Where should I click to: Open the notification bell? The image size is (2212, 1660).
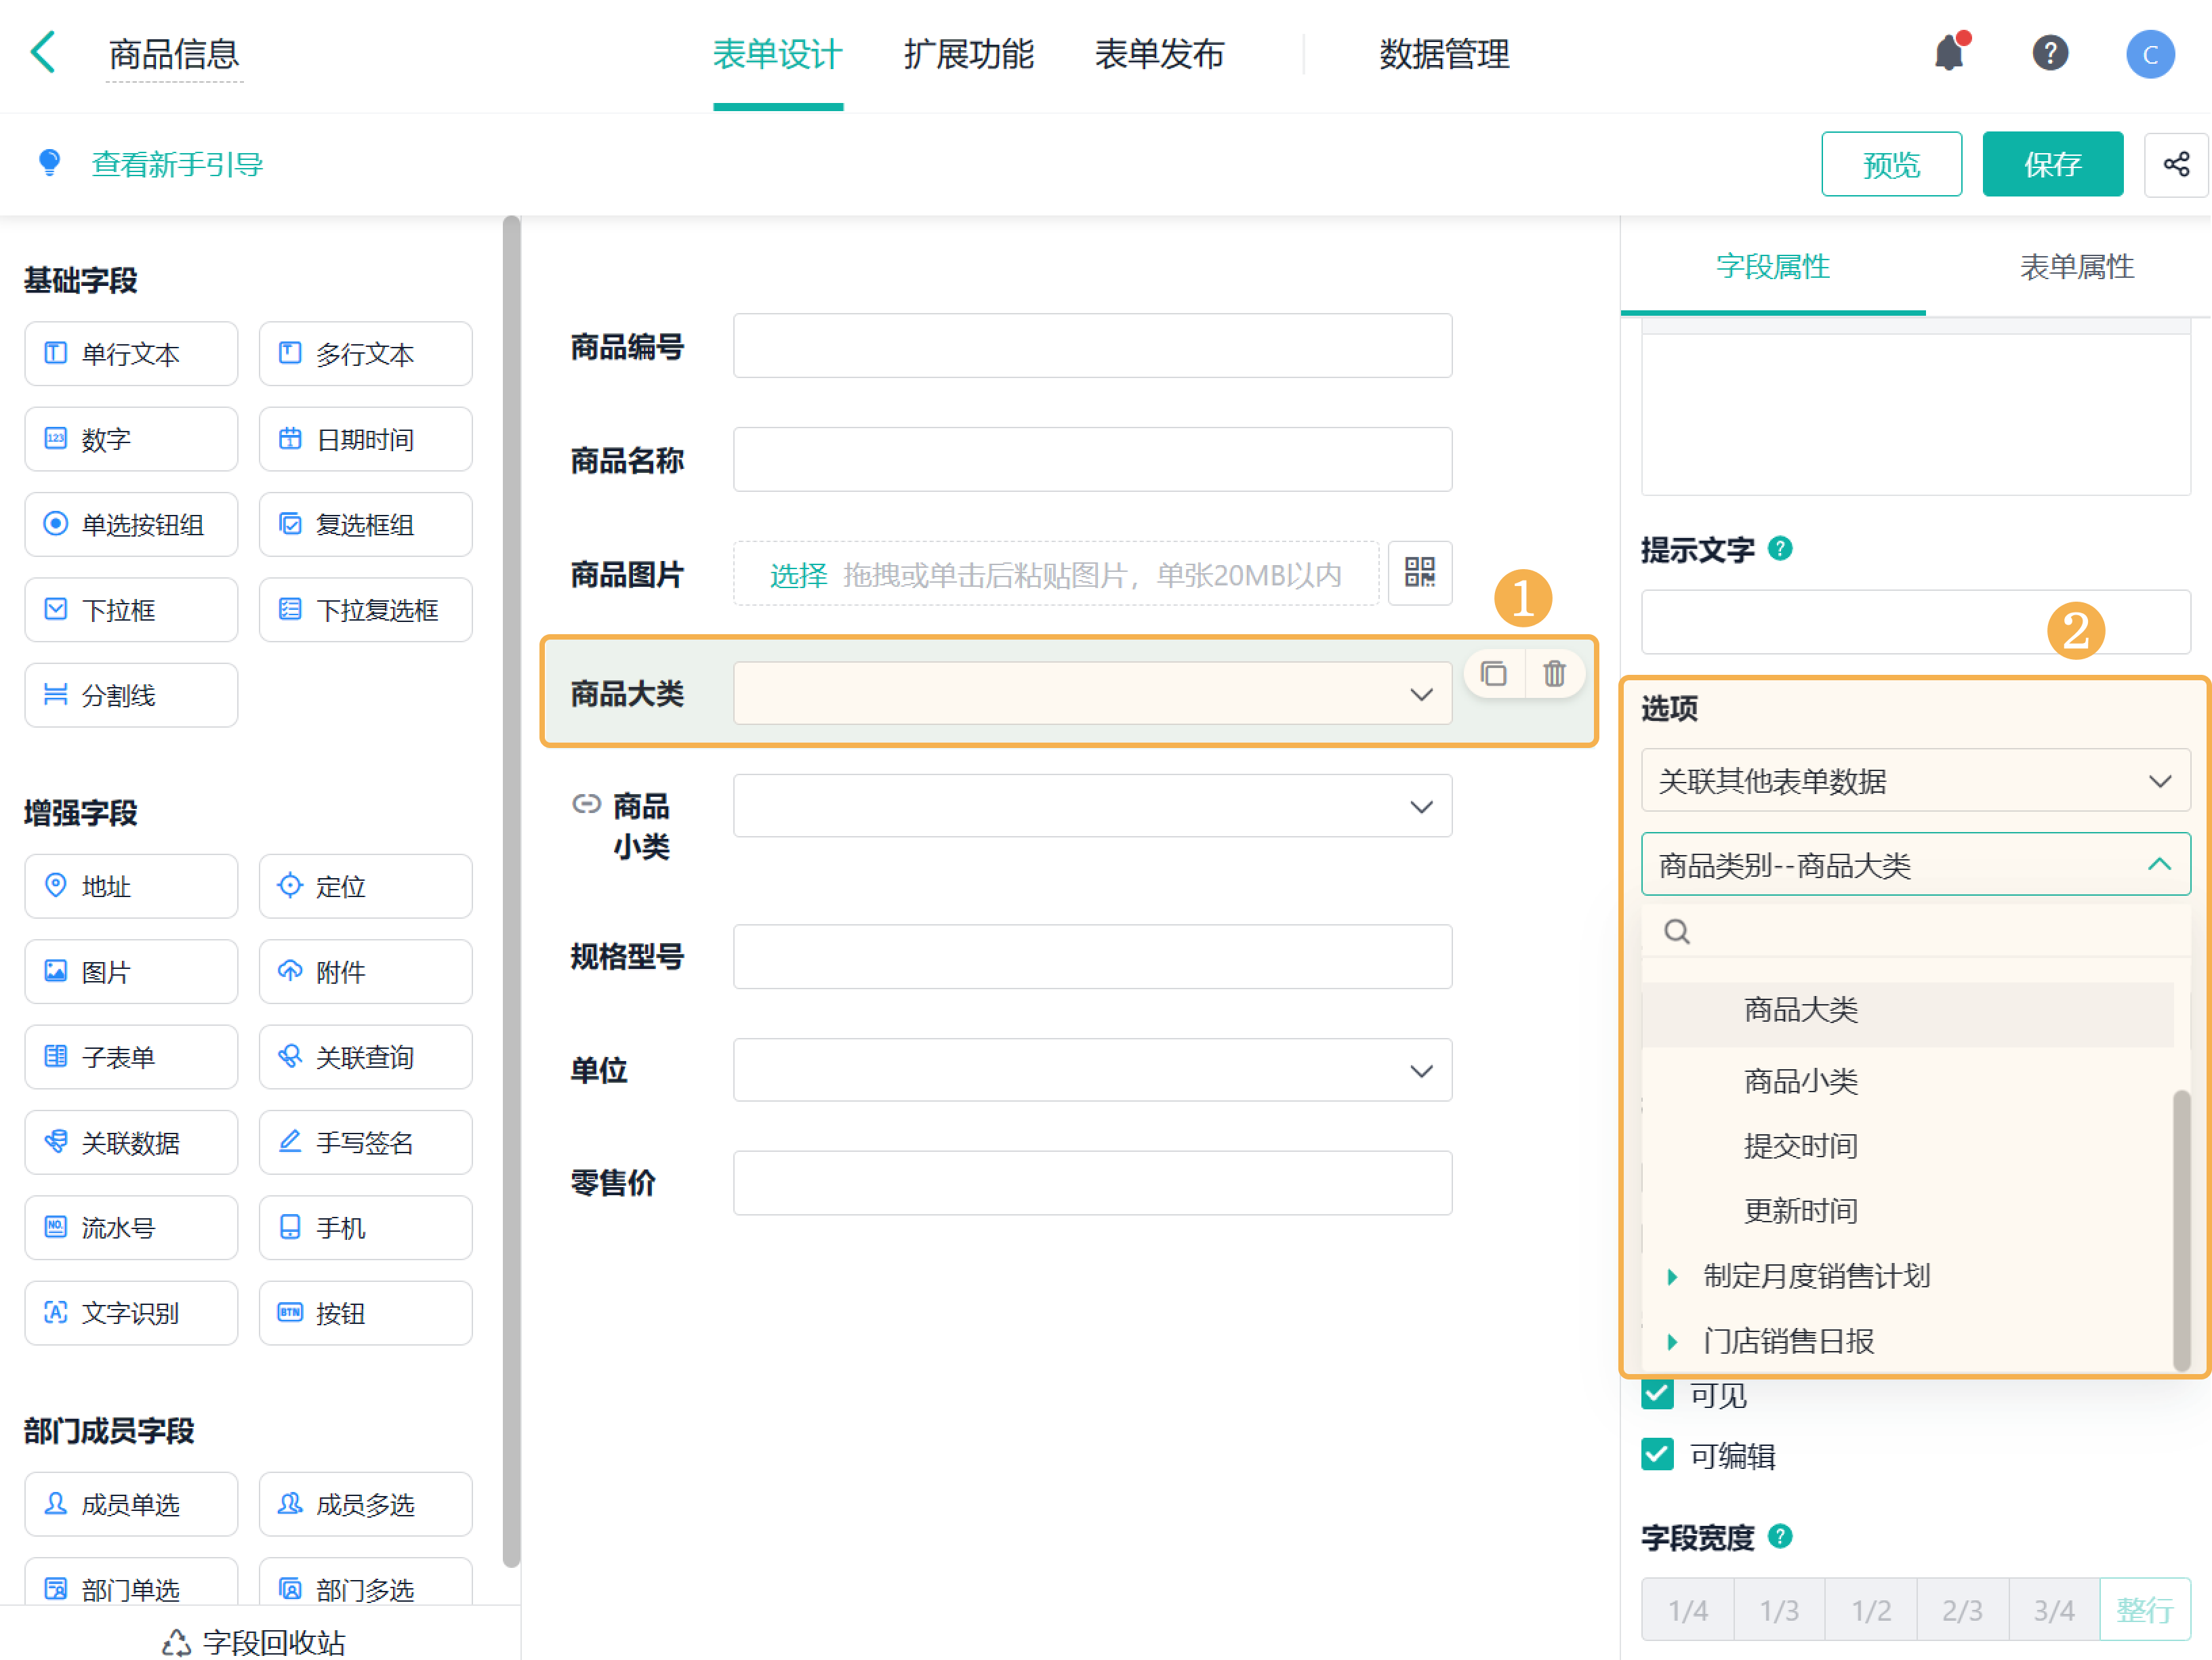click(x=1949, y=53)
